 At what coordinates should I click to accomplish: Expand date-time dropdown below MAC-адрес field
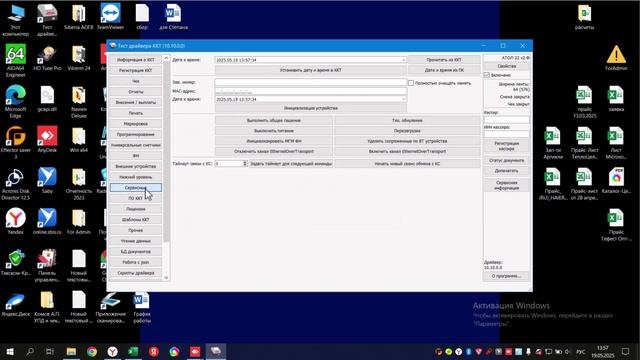tap(403, 99)
